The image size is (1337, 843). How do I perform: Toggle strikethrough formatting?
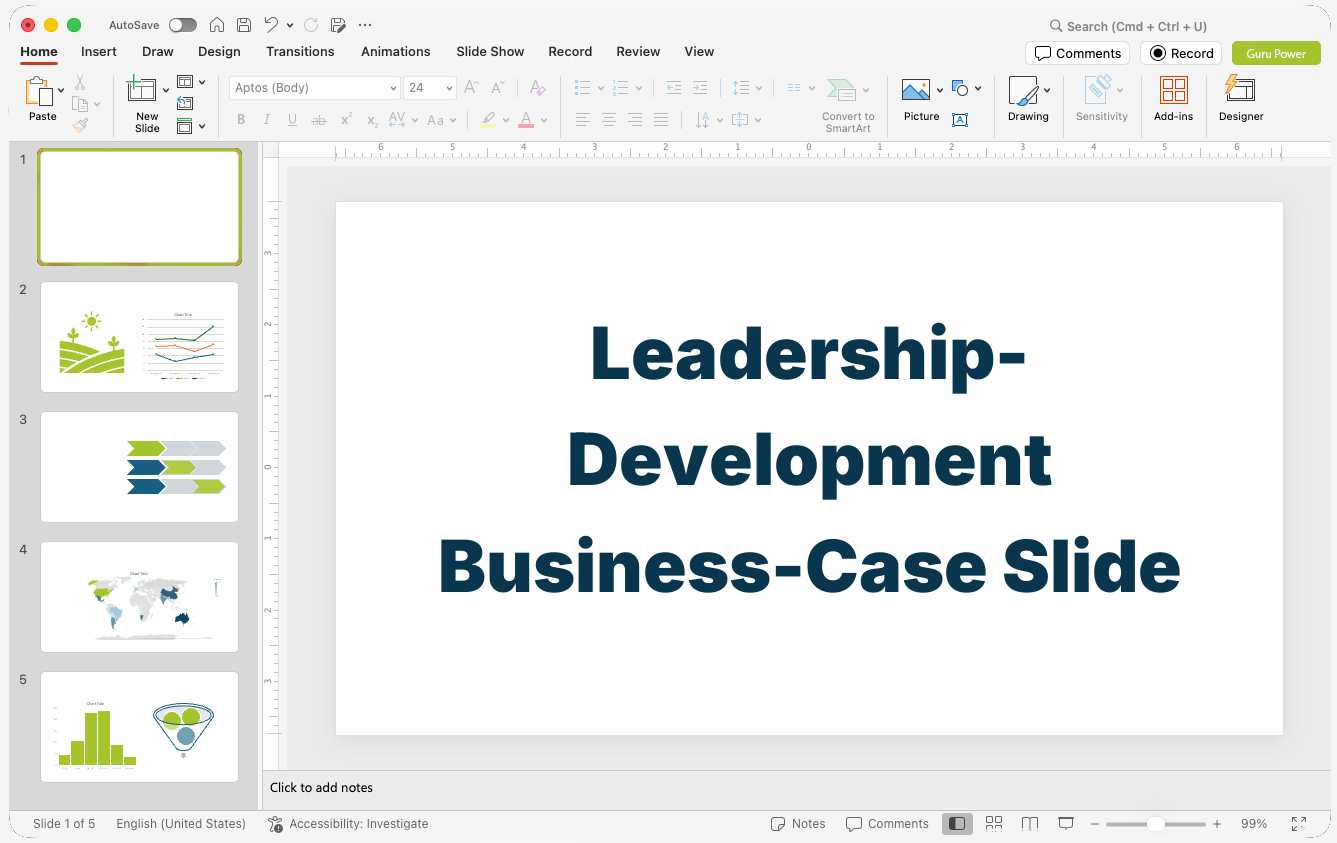pyautogui.click(x=319, y=120)
